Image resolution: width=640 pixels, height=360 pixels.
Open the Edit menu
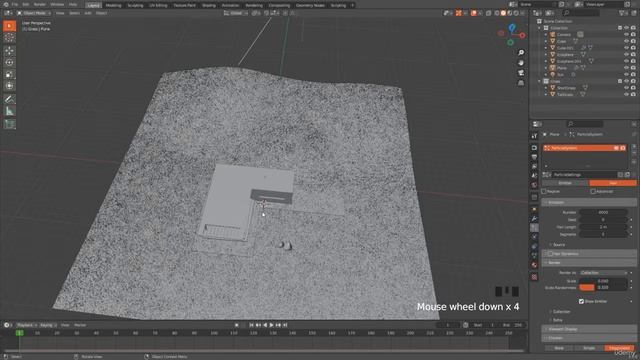click(26, 4)
